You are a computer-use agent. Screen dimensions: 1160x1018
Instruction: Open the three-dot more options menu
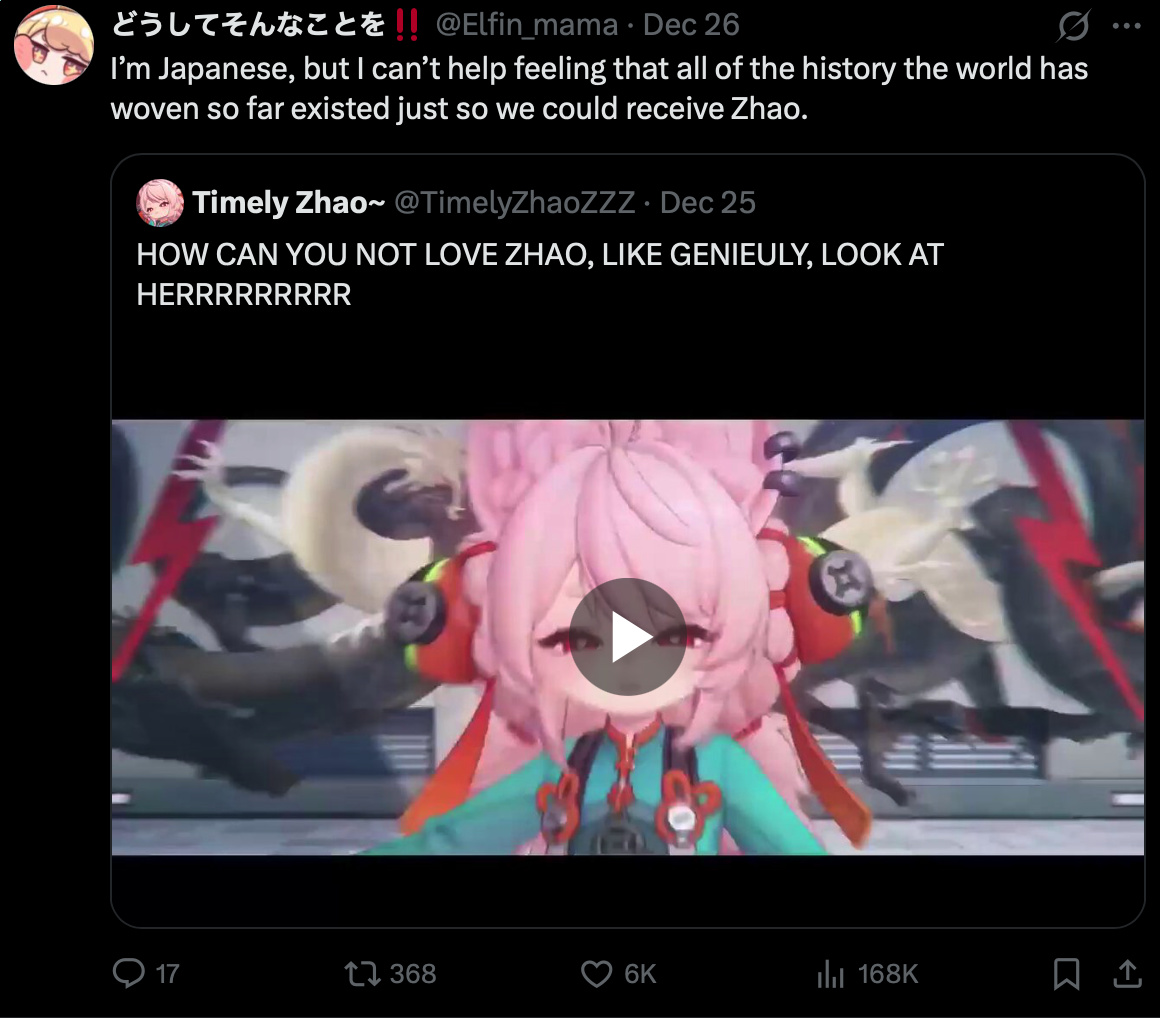tap(1126, 26)
